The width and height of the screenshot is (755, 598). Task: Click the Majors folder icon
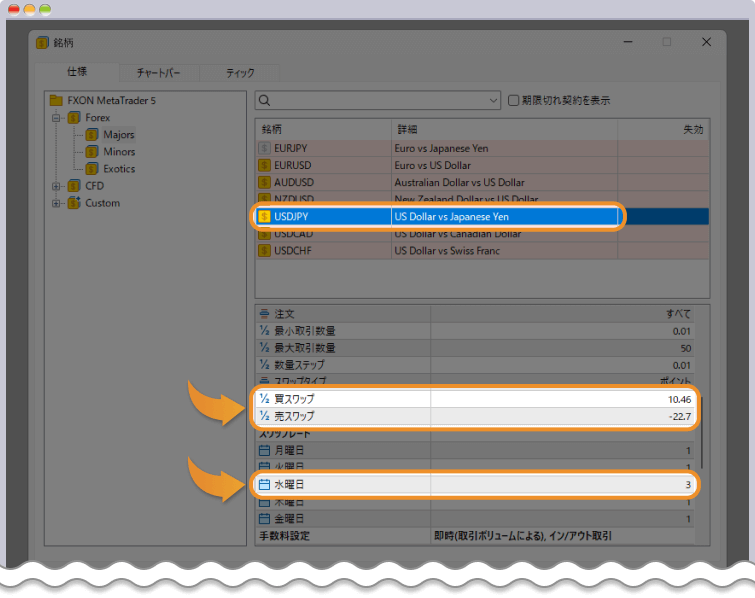(92, 135)
